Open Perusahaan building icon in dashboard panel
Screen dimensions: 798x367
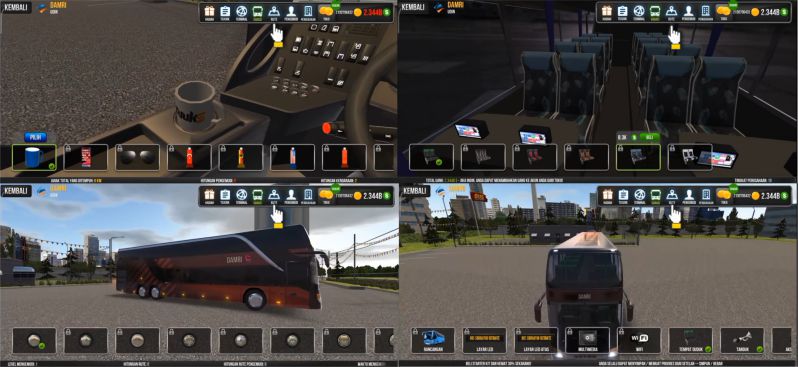point(308,12)
